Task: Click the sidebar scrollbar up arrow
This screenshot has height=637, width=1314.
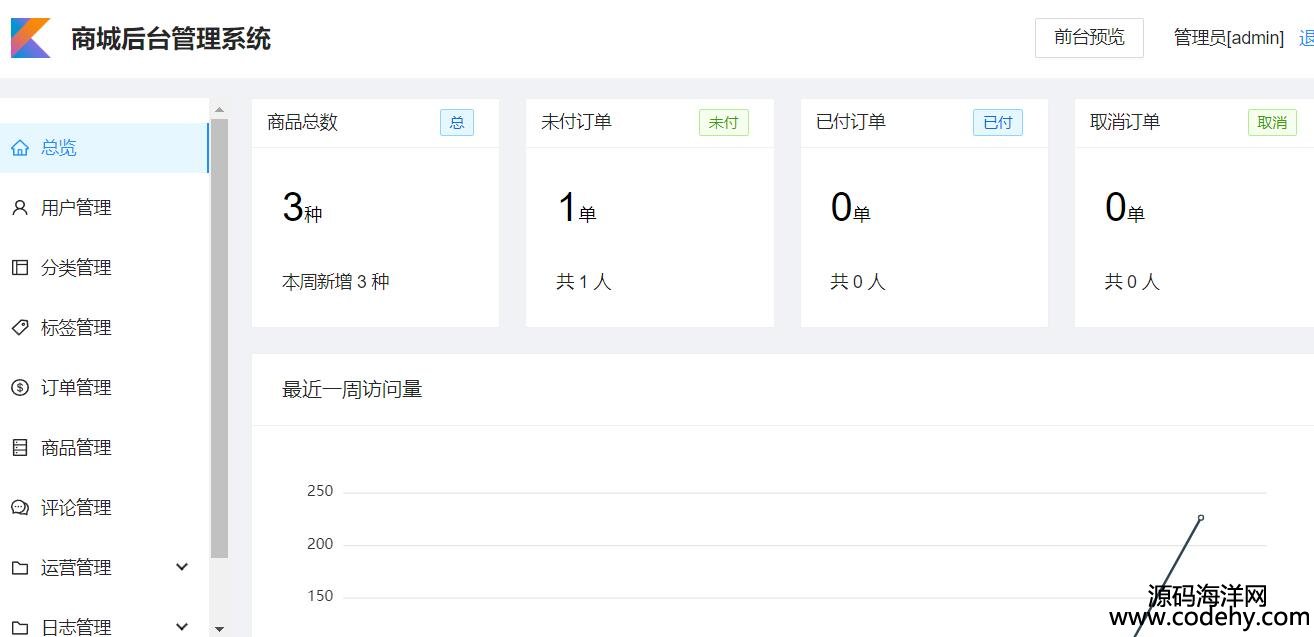Action: tap(219, 110)
